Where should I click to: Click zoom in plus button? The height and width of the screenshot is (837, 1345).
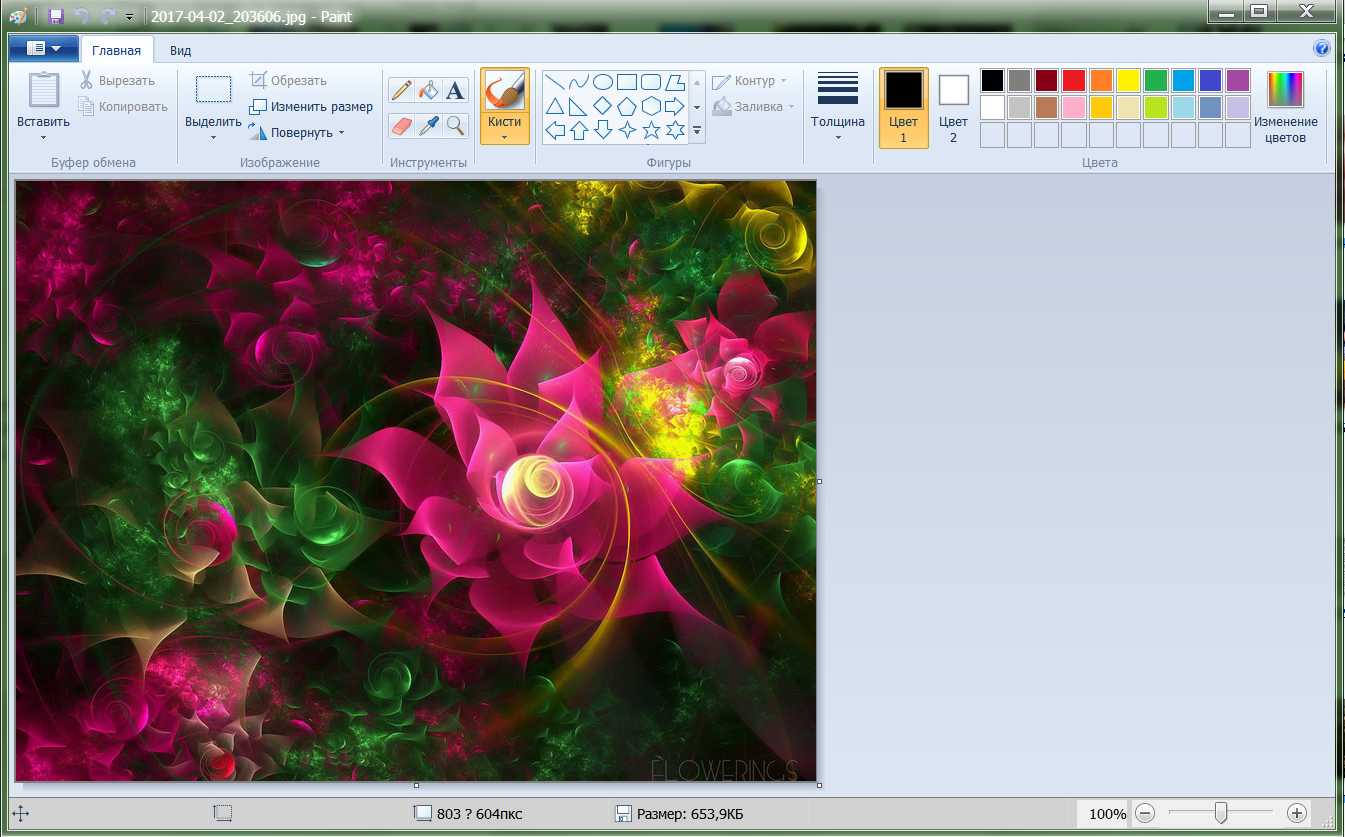pos(1297,813)
